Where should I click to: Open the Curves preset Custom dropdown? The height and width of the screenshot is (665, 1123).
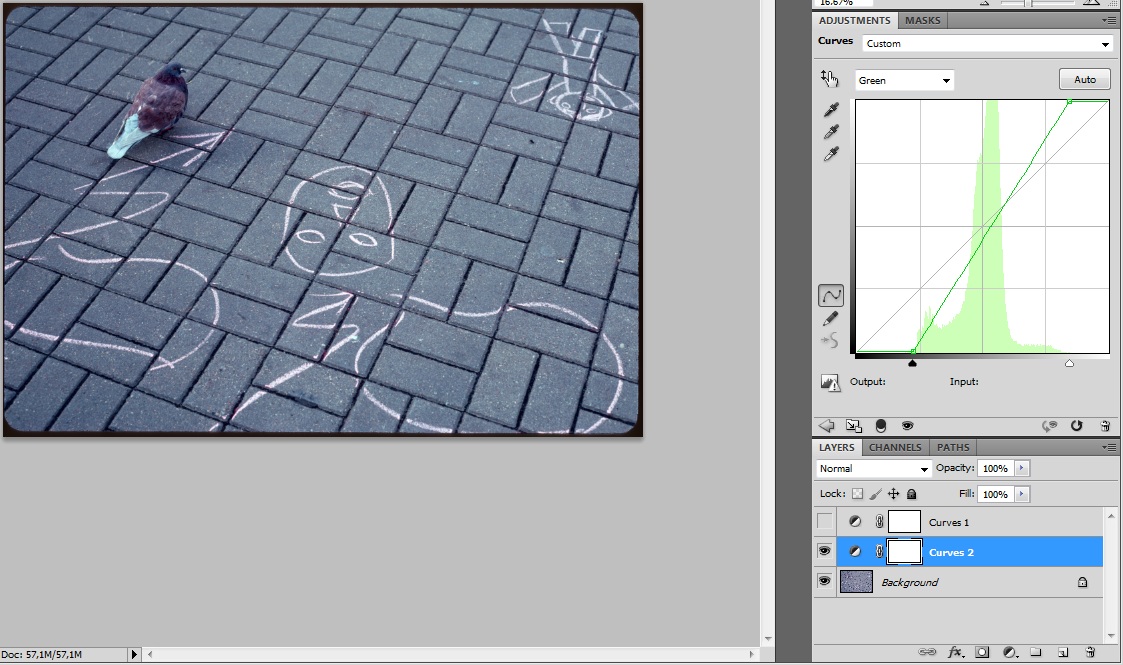pos(988,44)
